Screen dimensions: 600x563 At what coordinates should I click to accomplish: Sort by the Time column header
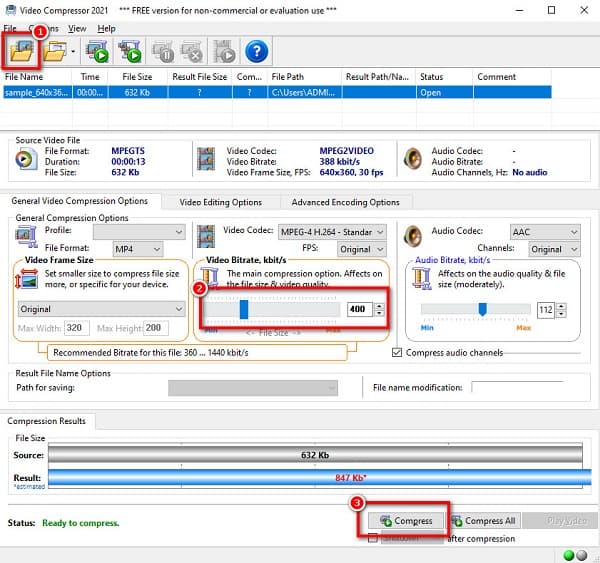90,77
